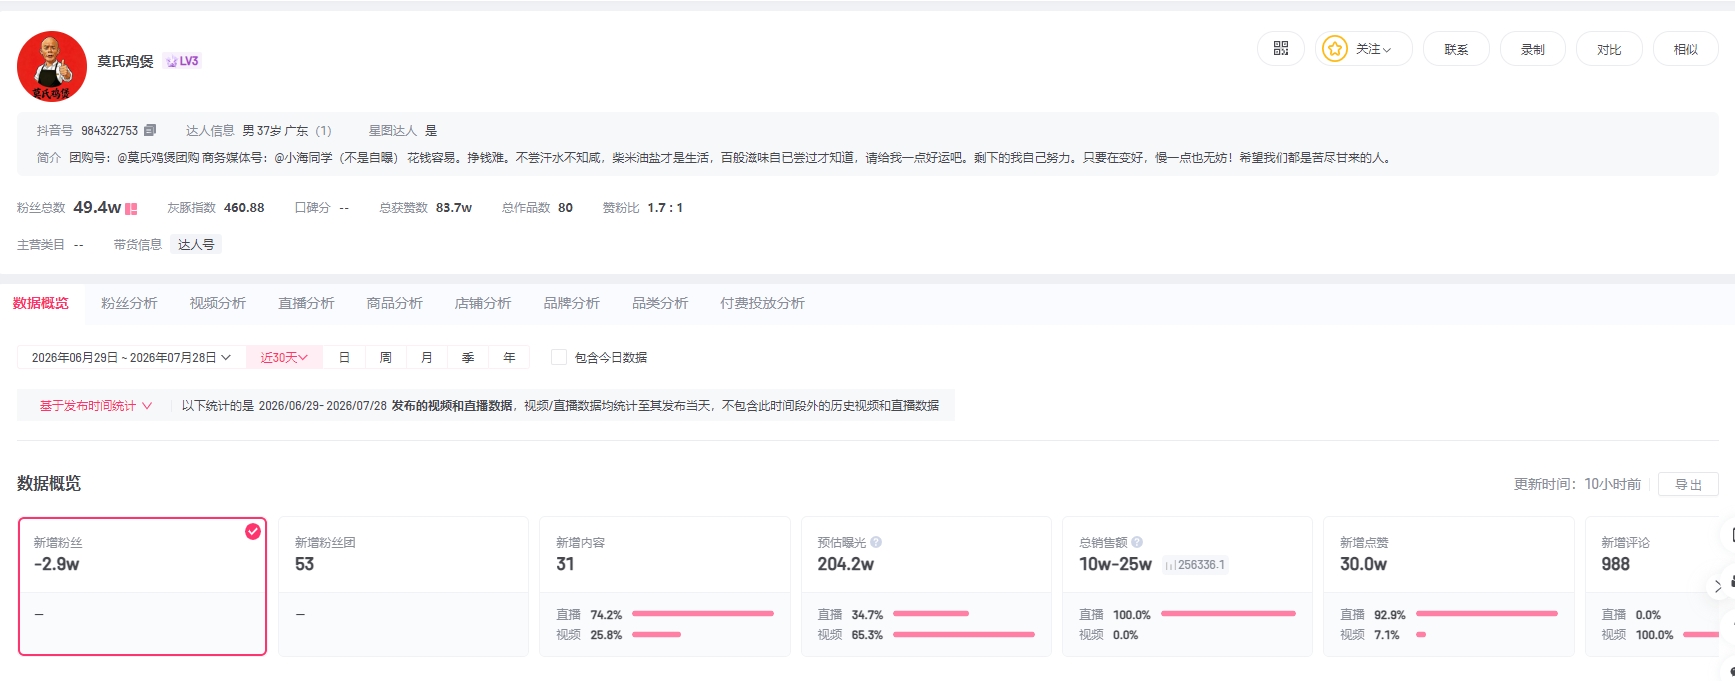
Task: Select the 新增内容 card
Action: point(665,586)
